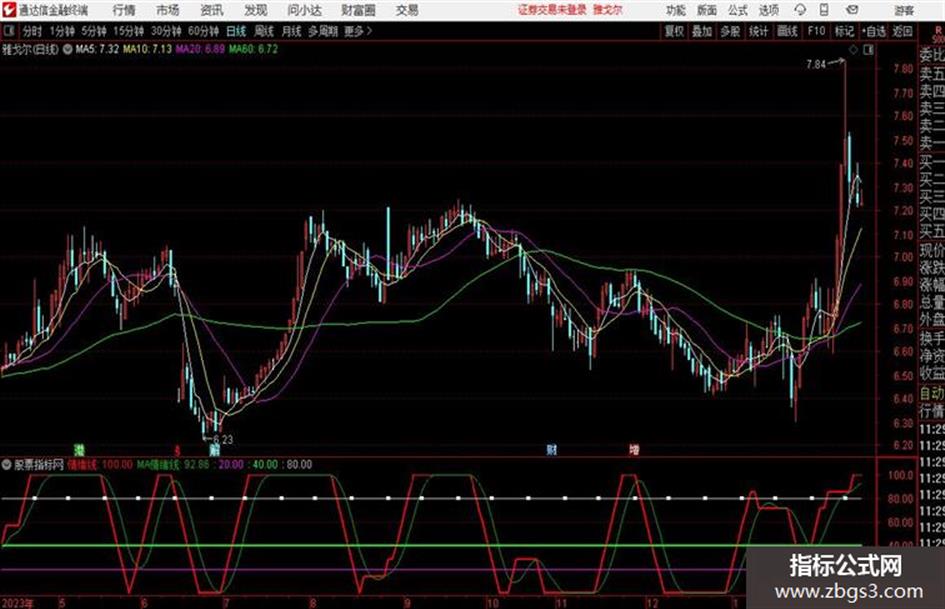
Task: Expand the dropdown arrow beside 股票指标网 indicator
Action: pos(7,465)
